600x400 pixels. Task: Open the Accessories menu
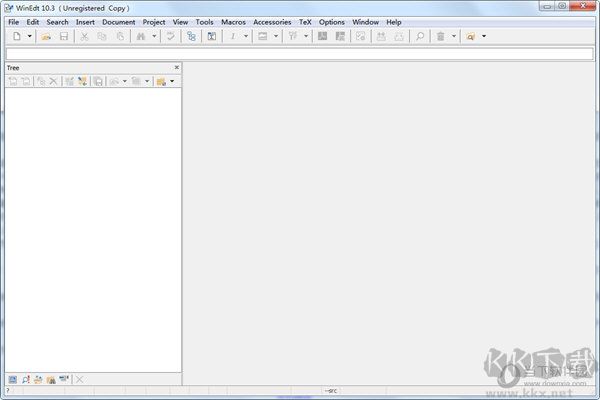click(x=272, y=21)
